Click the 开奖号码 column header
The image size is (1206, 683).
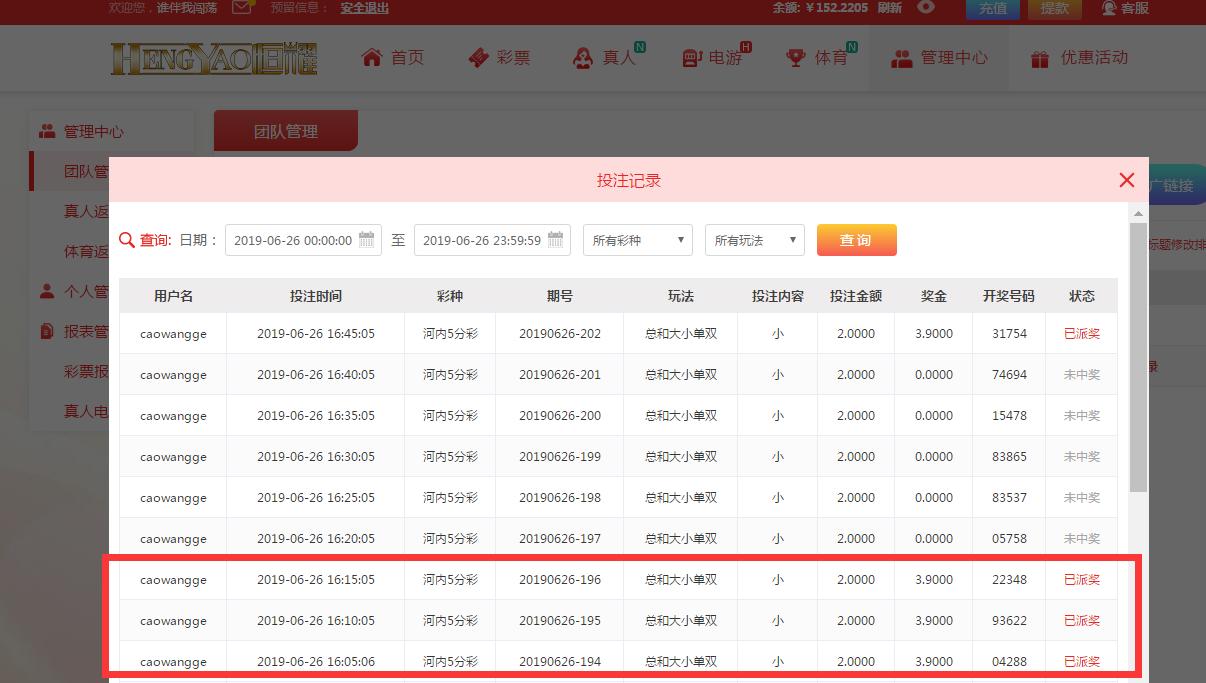1009,296
